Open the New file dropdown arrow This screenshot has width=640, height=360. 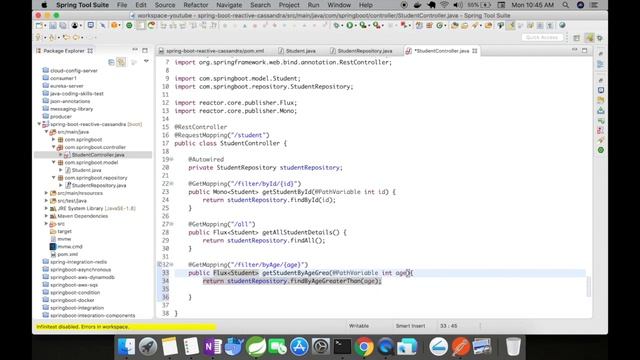[x=44, y=26]
